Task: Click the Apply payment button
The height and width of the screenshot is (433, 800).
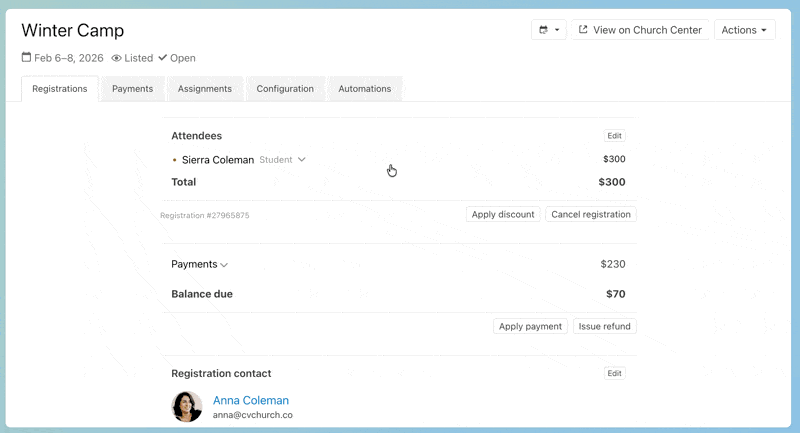Action: (530, 326)
